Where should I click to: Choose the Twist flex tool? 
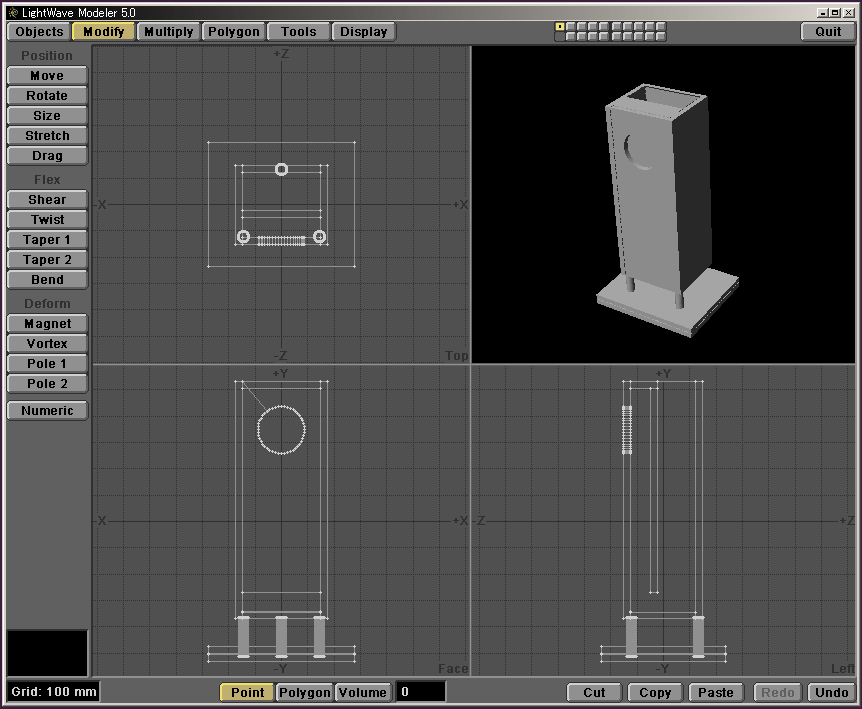47,220
